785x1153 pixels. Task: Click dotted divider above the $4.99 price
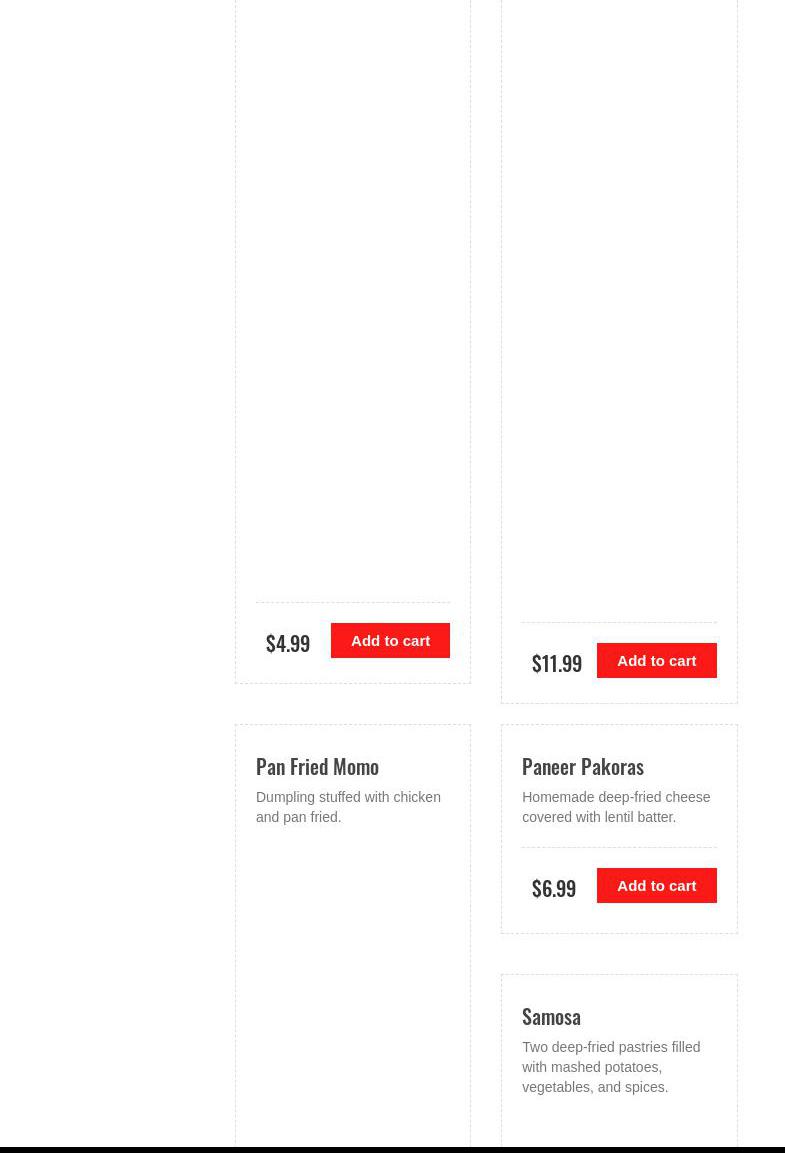click(353, 602)
